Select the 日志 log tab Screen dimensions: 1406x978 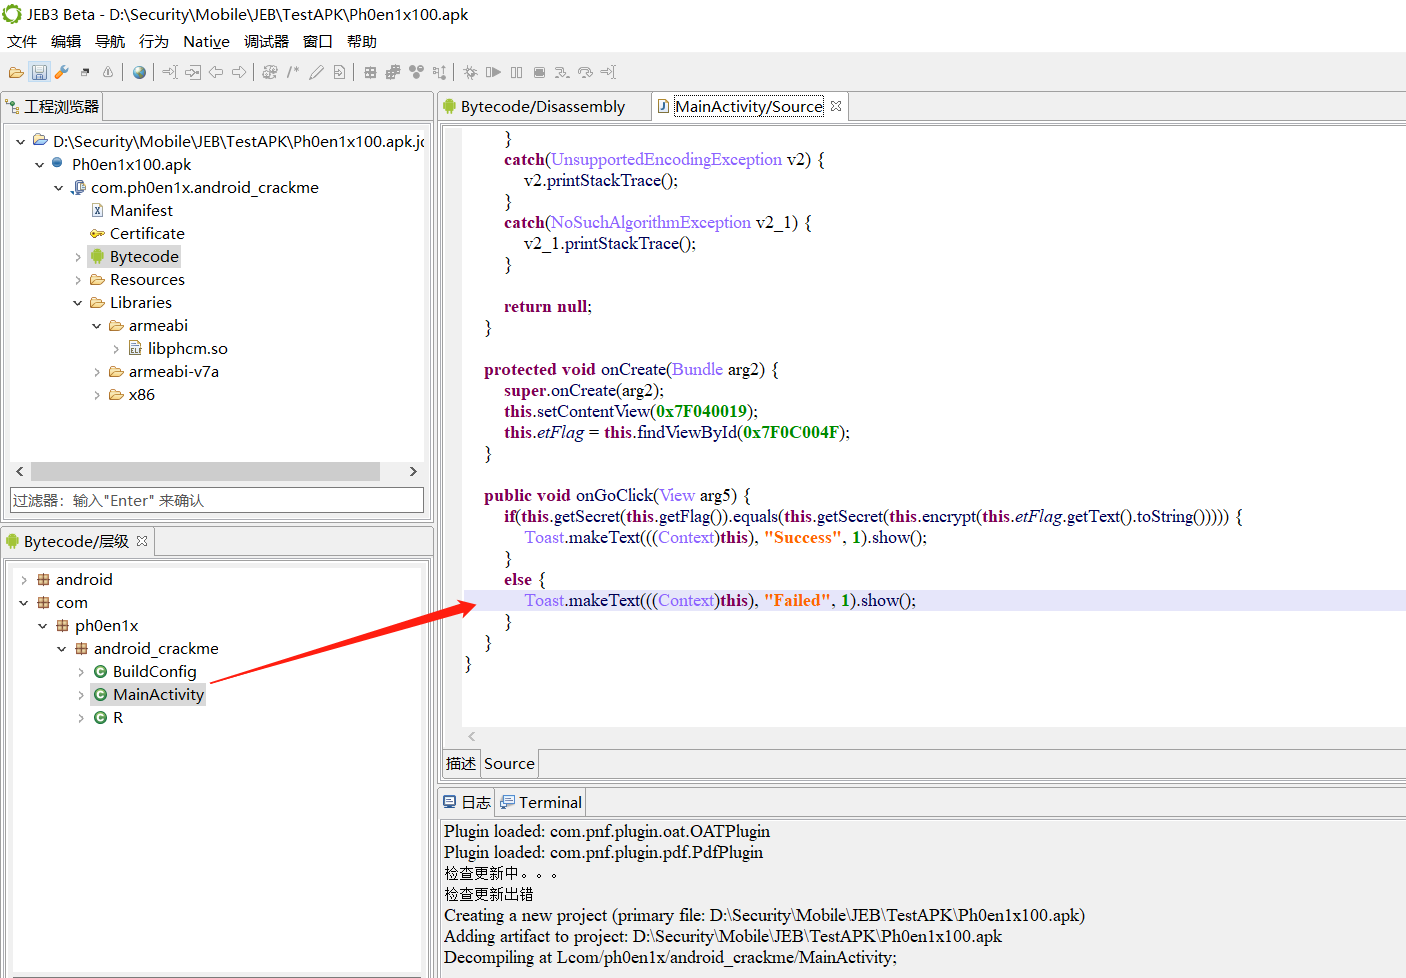(467, 802)
